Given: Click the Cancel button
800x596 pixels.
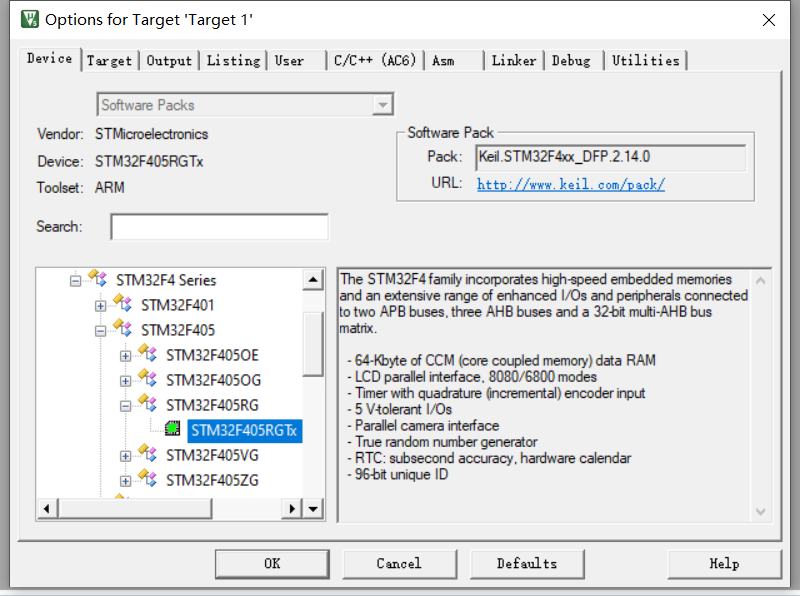Looking at the screenshot, I should click(x=399, y=564).
